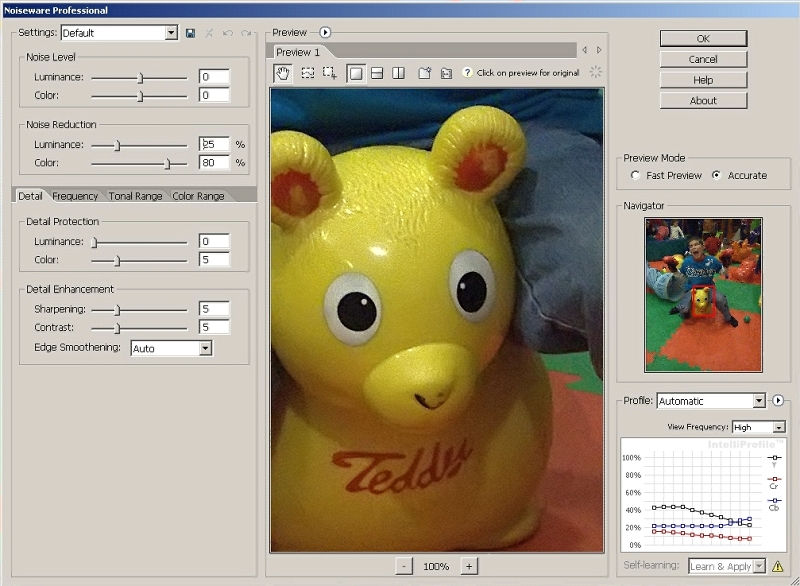
Task: Click the OK button
Action: 703,38
